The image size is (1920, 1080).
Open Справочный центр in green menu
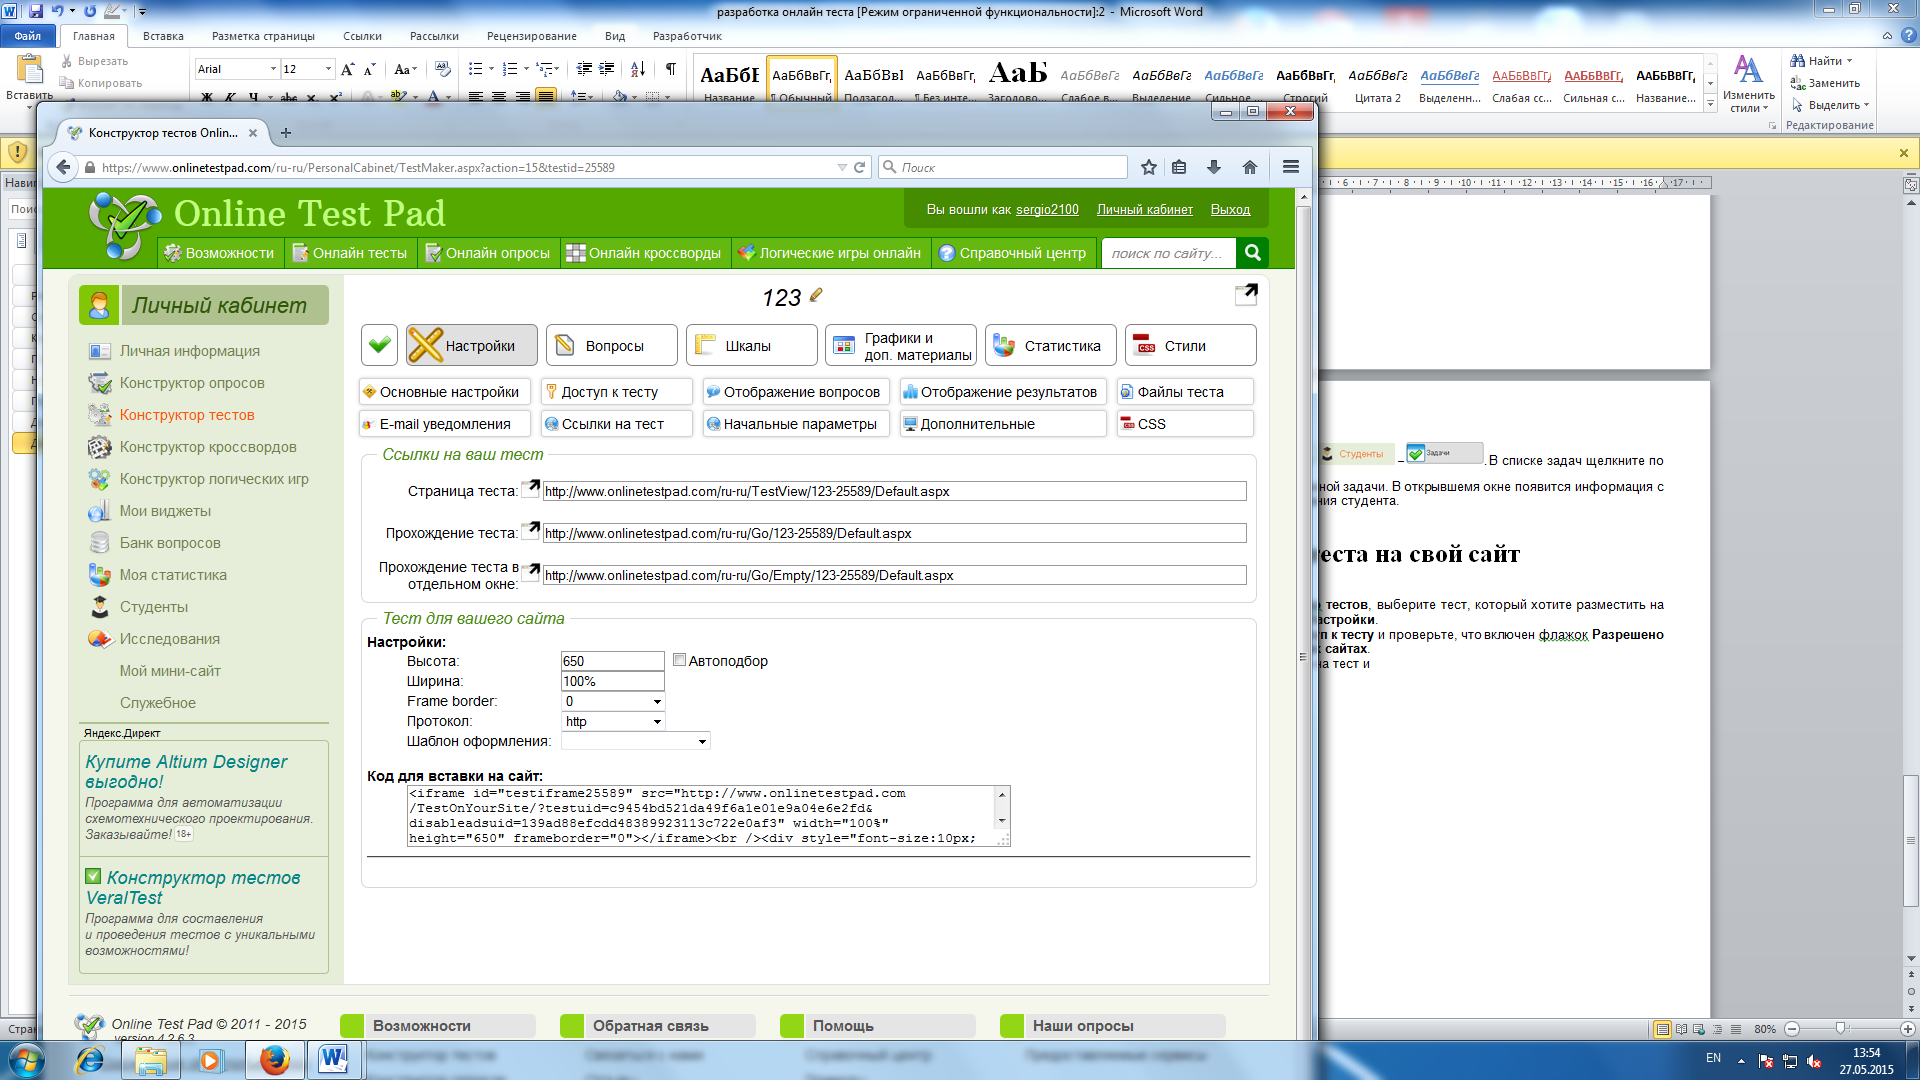pos(1013,253)
